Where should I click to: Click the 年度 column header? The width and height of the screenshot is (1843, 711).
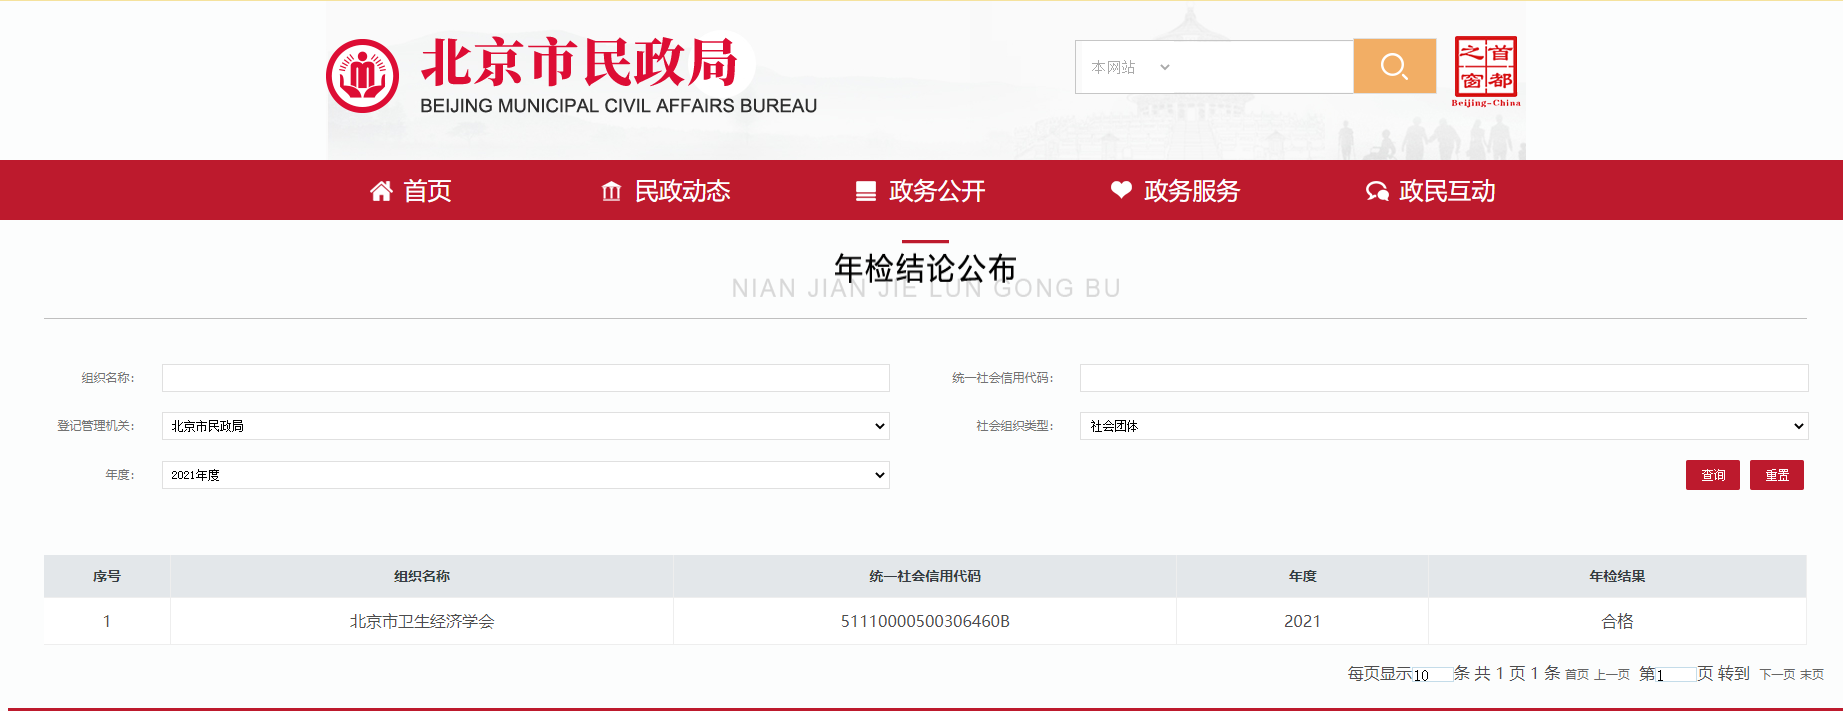pyautogui.click(x=1302, y=576)
